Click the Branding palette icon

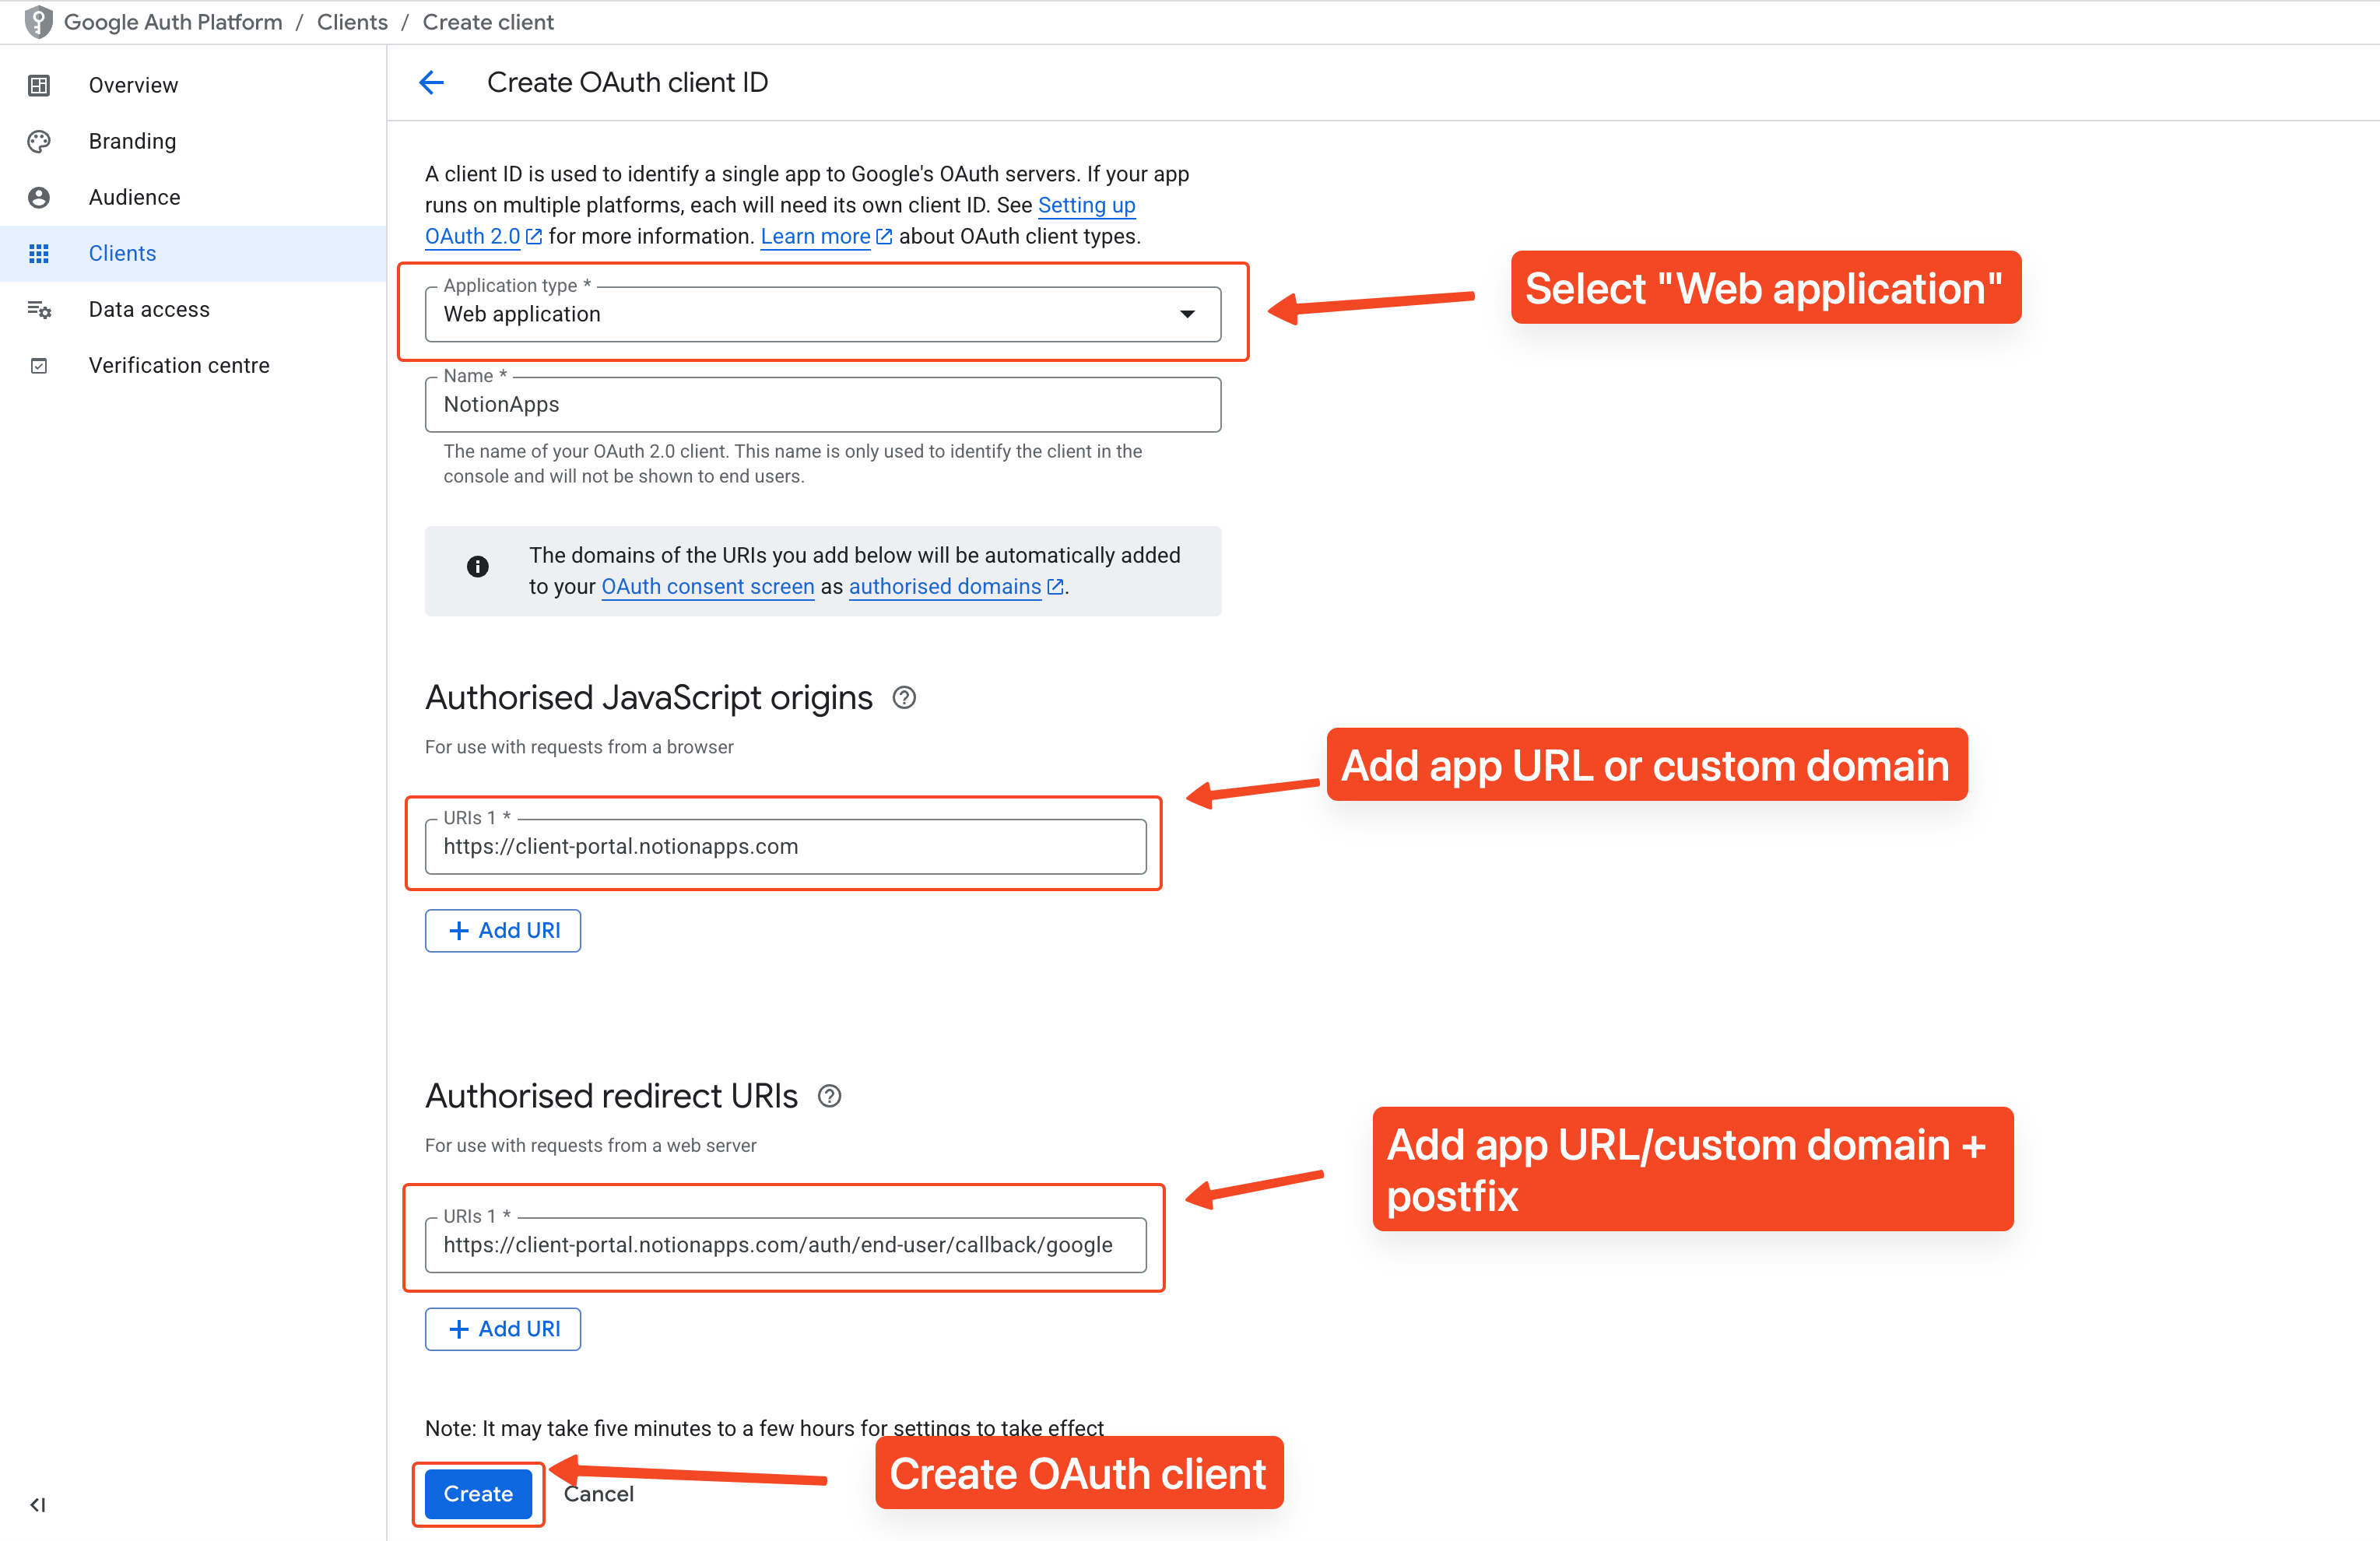[x=39, y=141]
